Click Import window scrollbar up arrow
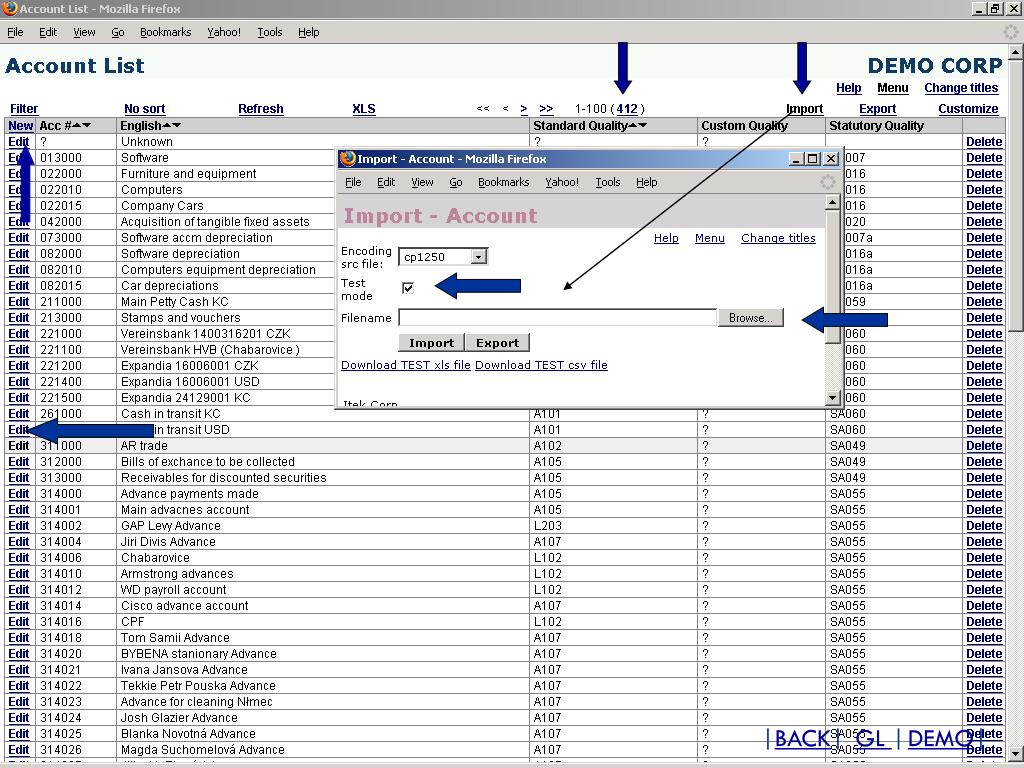Image resolution: width=1024 pixels, height=768 pixels. tap(832, 202)
